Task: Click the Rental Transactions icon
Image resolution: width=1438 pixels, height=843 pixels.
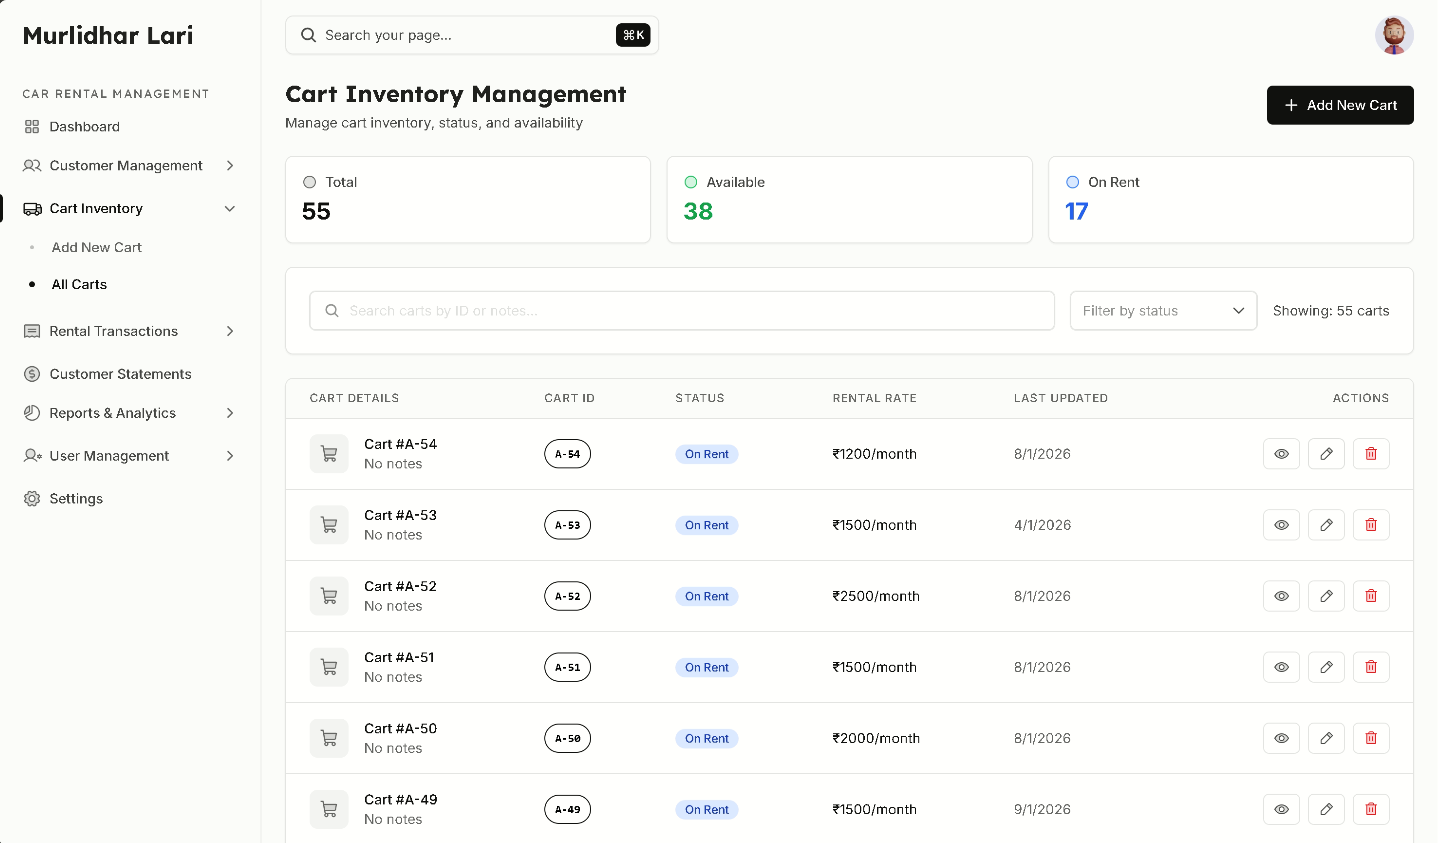Action: click(31, 331)
